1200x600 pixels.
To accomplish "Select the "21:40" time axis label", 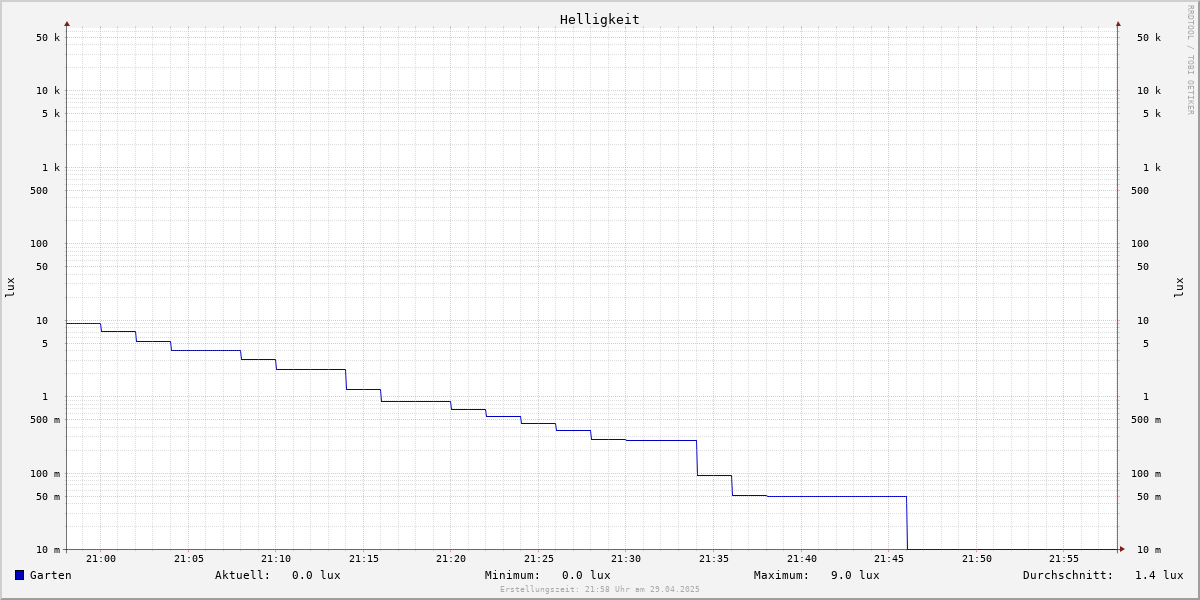I will click(x=802, y=559).
